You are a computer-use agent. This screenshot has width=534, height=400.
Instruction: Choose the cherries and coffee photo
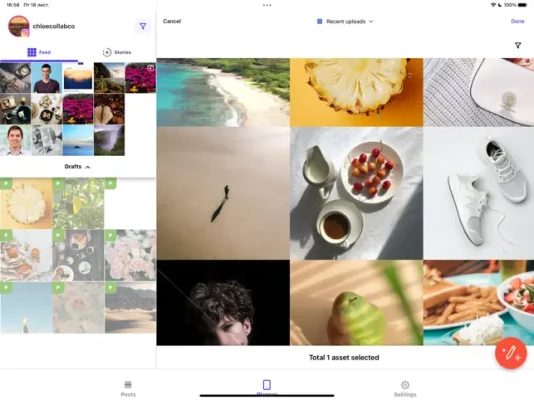356,193
